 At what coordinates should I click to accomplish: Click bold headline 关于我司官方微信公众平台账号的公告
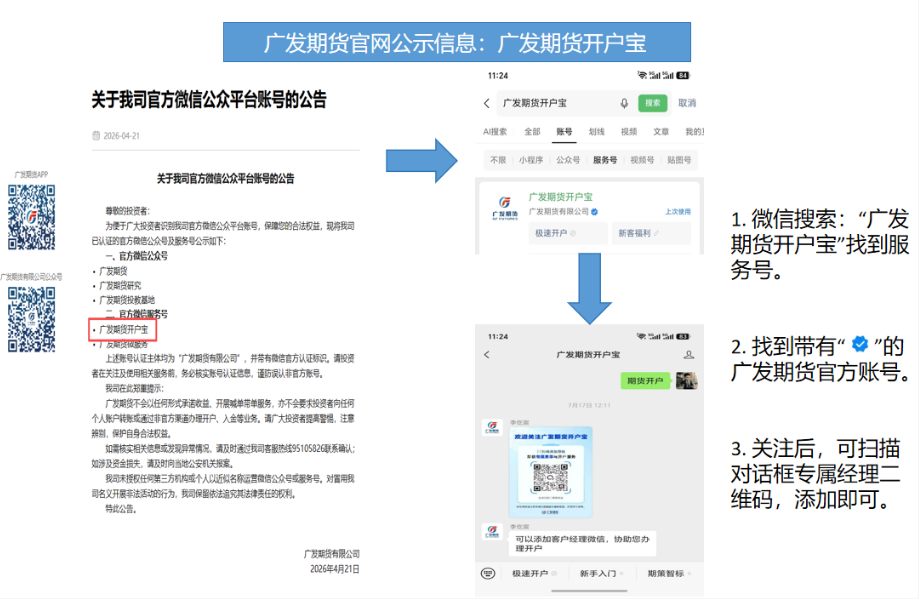tap(209, 100)
